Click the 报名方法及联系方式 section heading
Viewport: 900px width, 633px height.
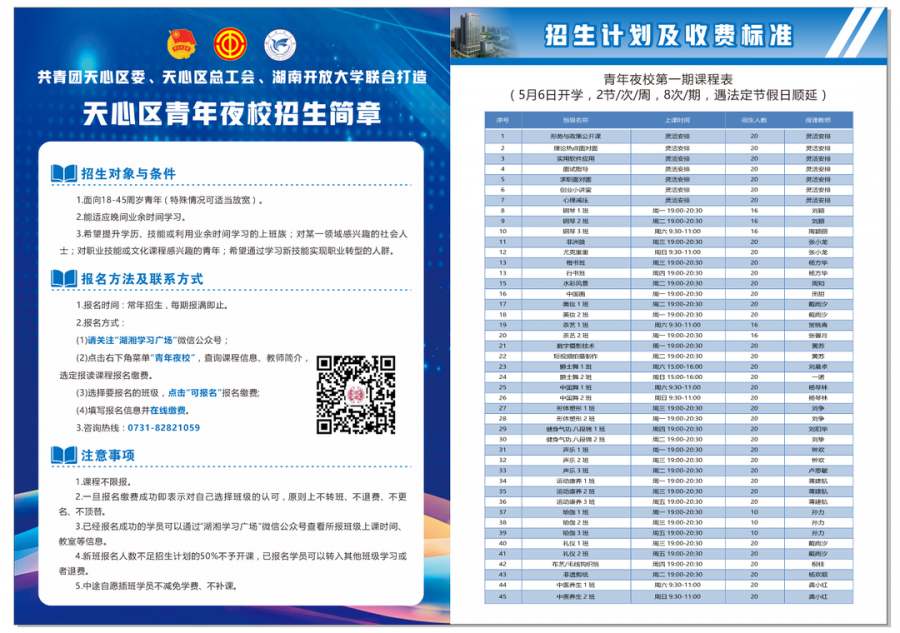coord(142,279)
